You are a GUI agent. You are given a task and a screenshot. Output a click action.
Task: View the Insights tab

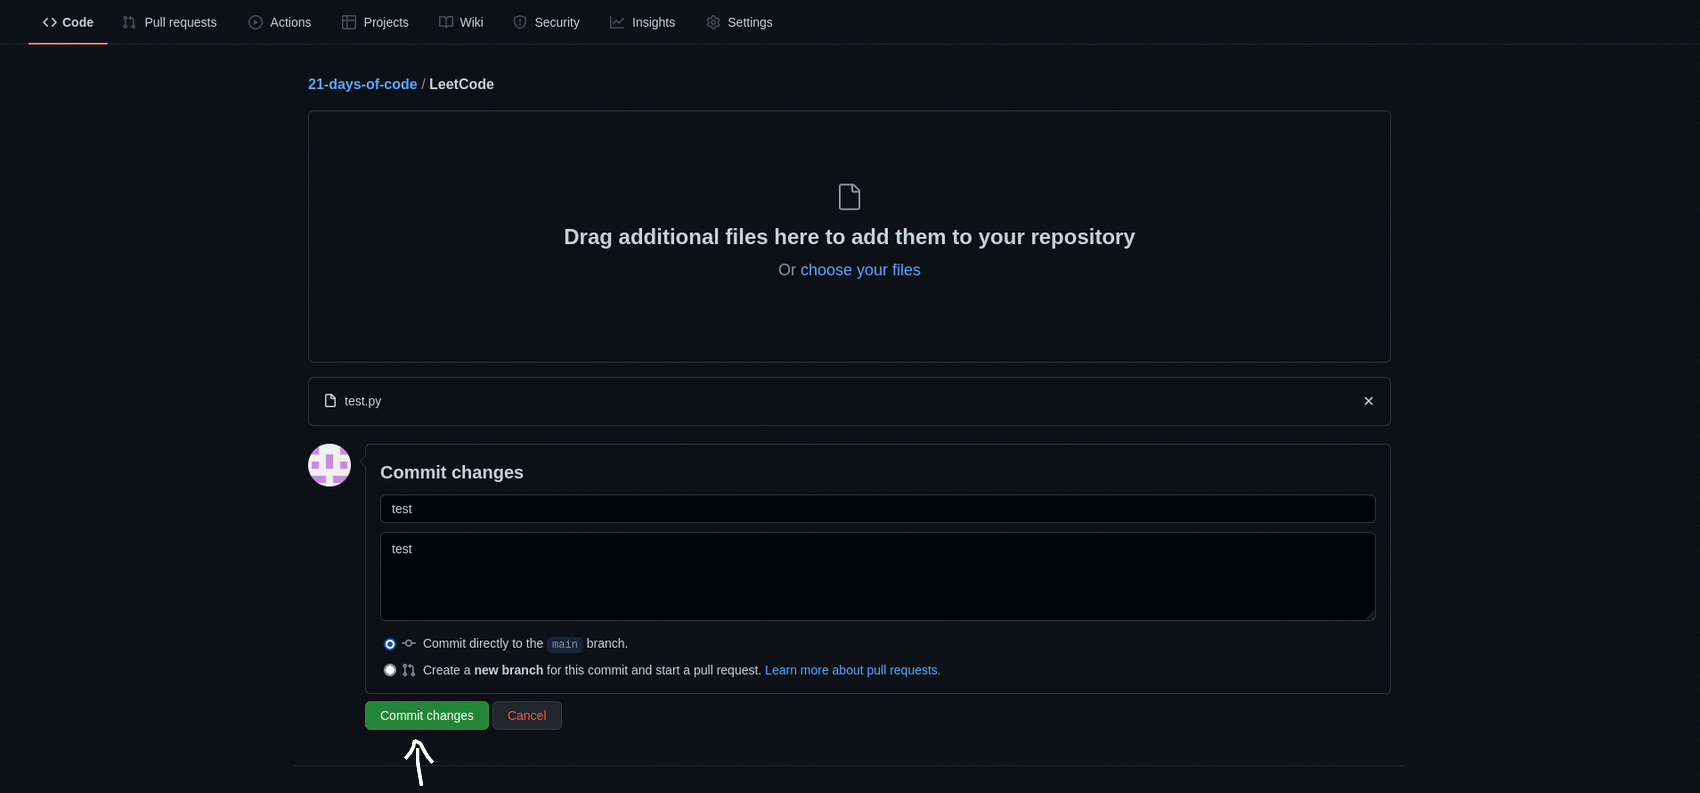[x=642, y=22]
